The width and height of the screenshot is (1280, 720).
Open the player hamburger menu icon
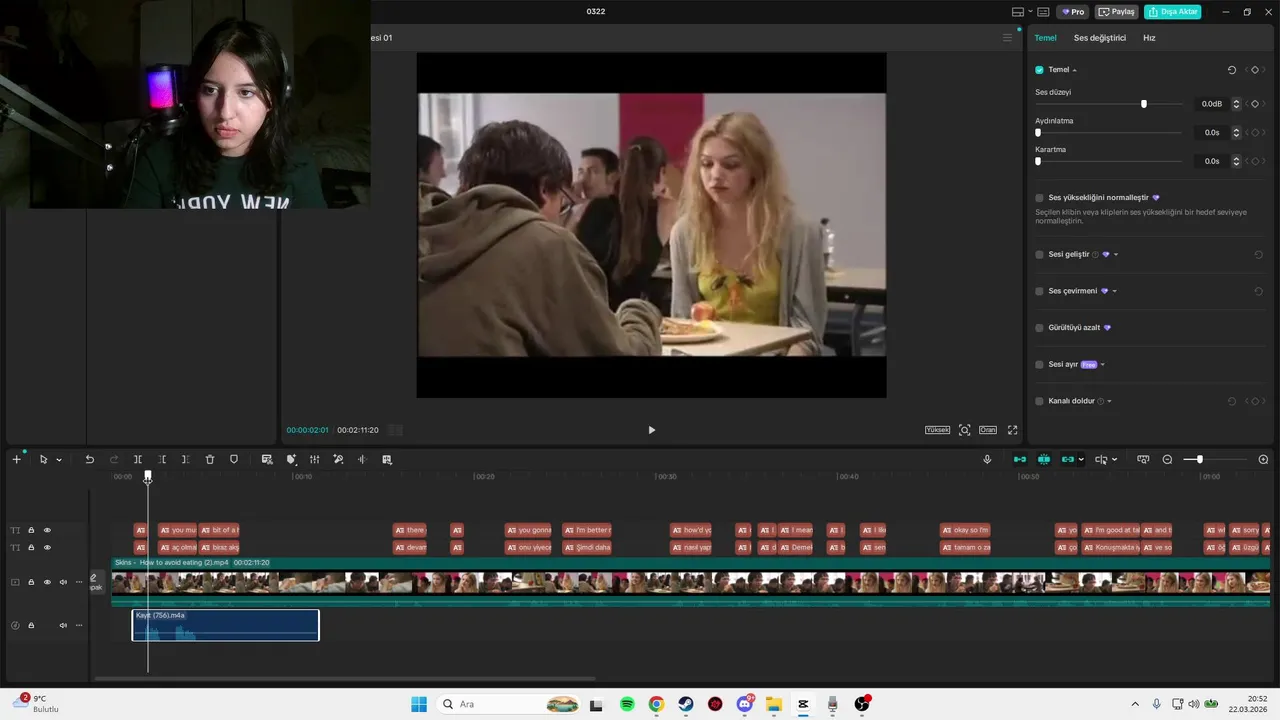(x=1007, y=38)
